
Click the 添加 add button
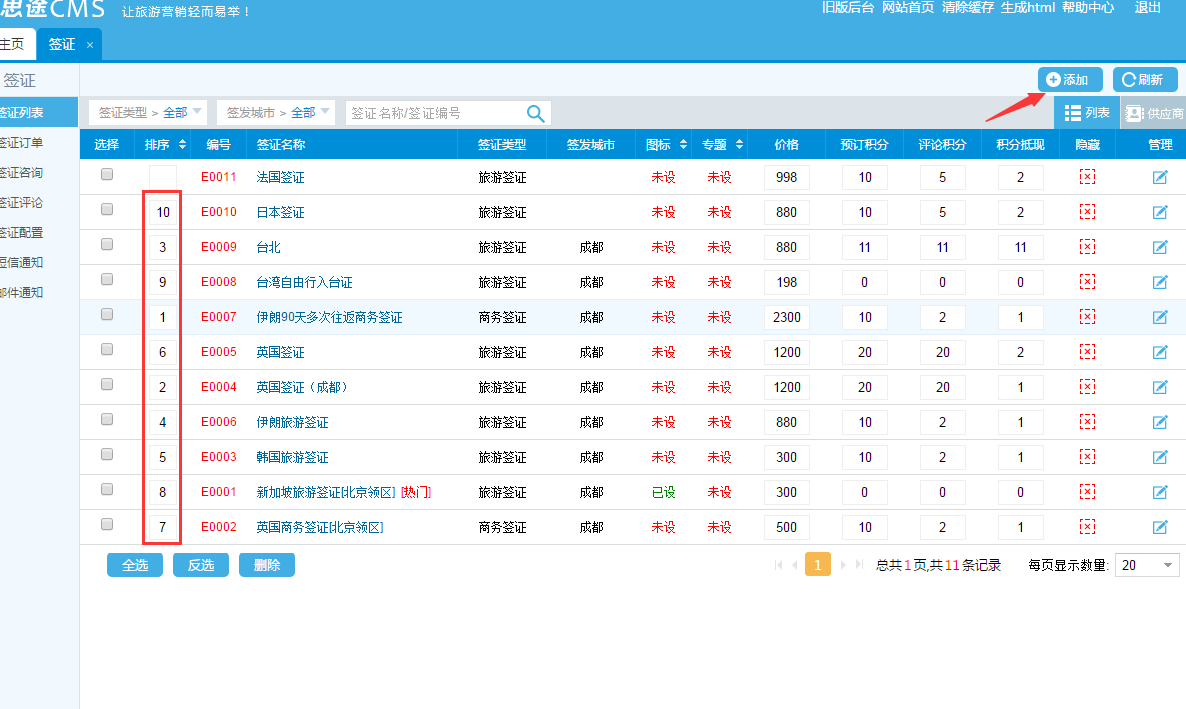click(1069, 80)
